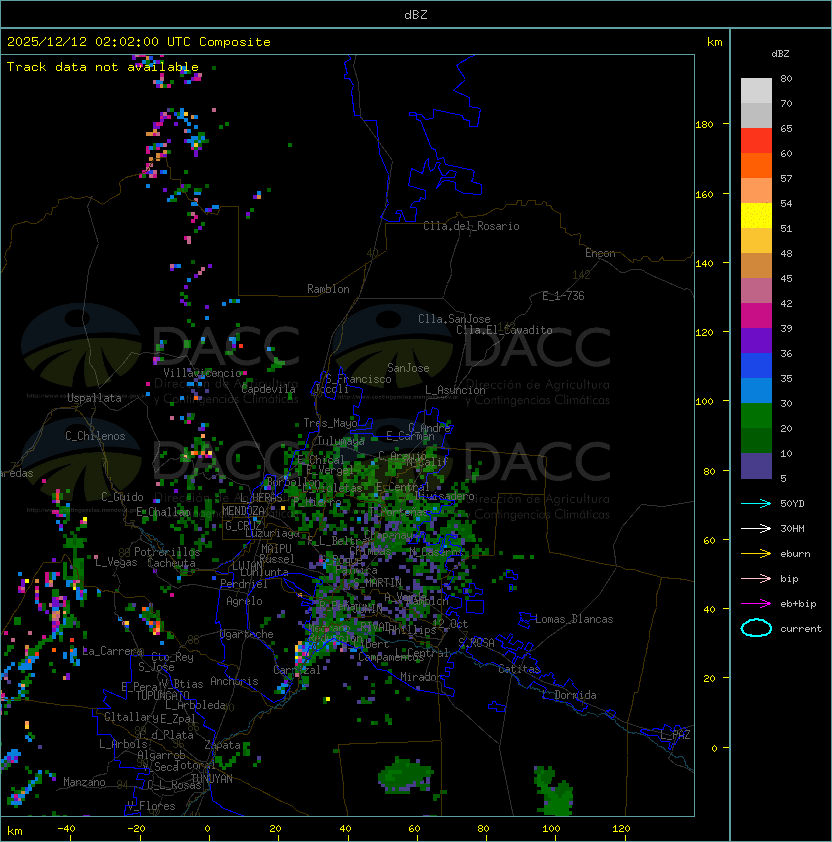Click the 'dBZ' heading above color scale
832x842 pixels.
point(780,54)
